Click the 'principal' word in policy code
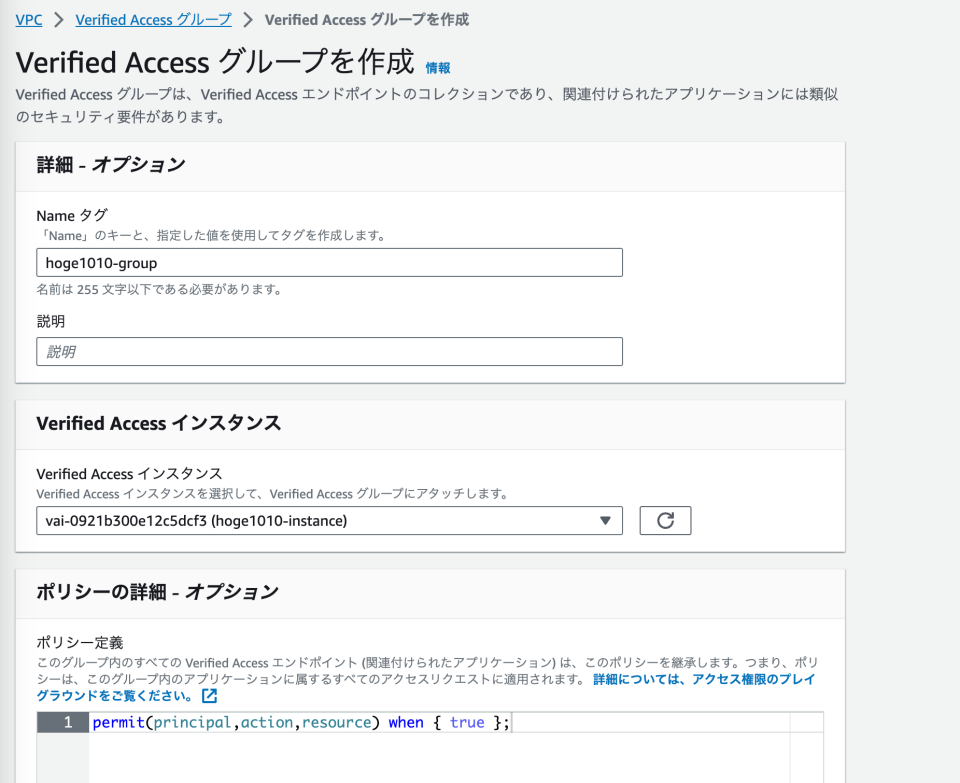960x783 pixels. (192, 723)
